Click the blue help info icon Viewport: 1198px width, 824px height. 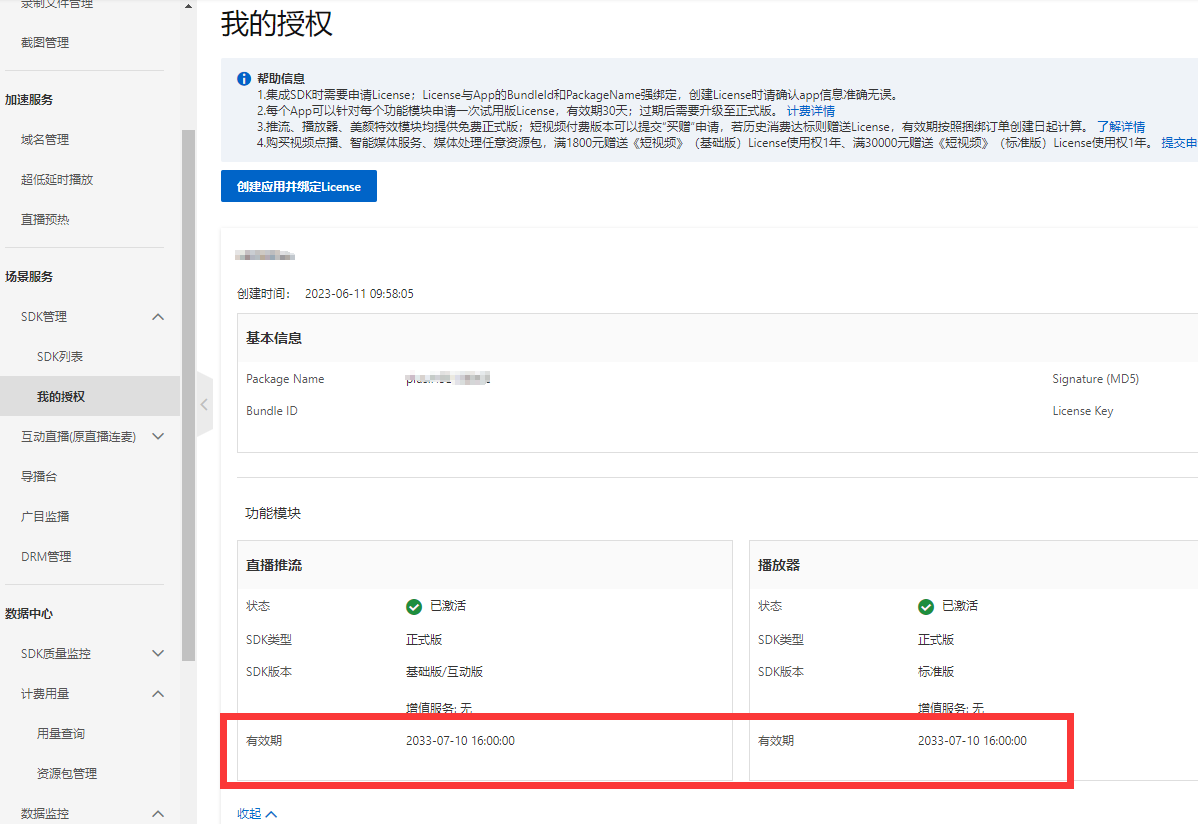tap(244, 79)
